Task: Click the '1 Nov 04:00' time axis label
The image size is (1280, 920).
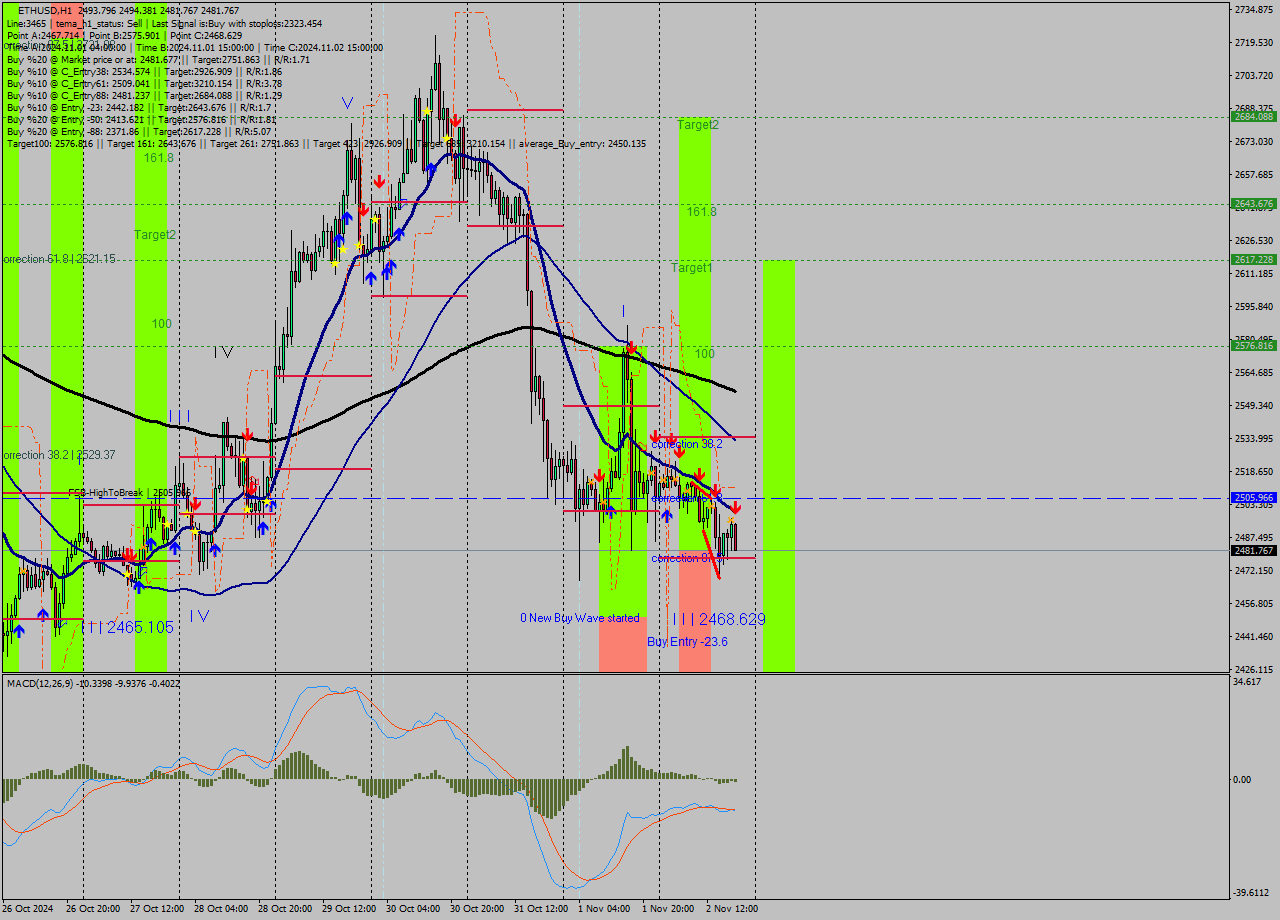Action: [604, 909]
